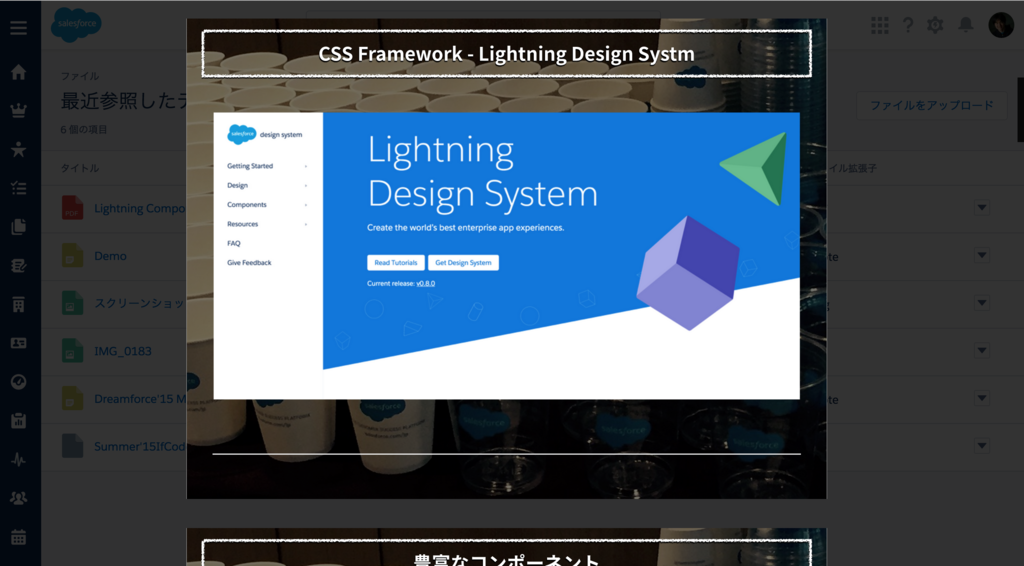
Task: Click Get Design System button
Action: click(x=463, y=262)
